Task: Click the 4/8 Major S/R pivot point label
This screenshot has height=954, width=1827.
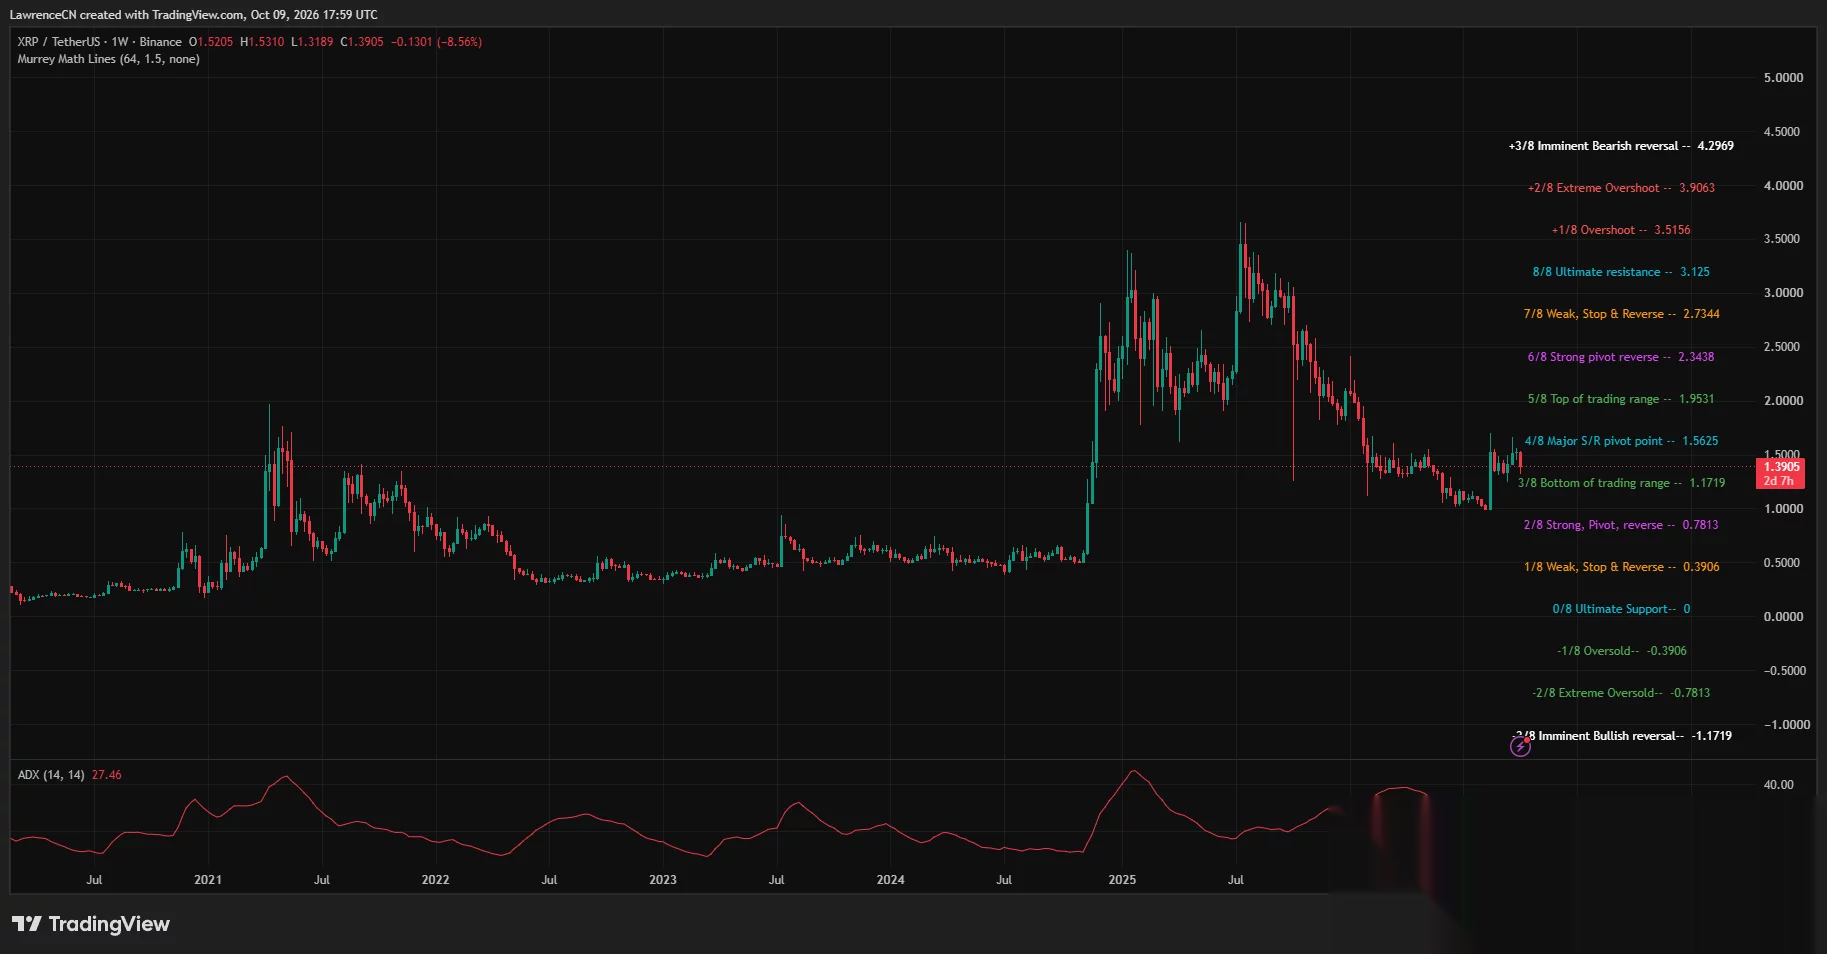Action: (1621, 441)
